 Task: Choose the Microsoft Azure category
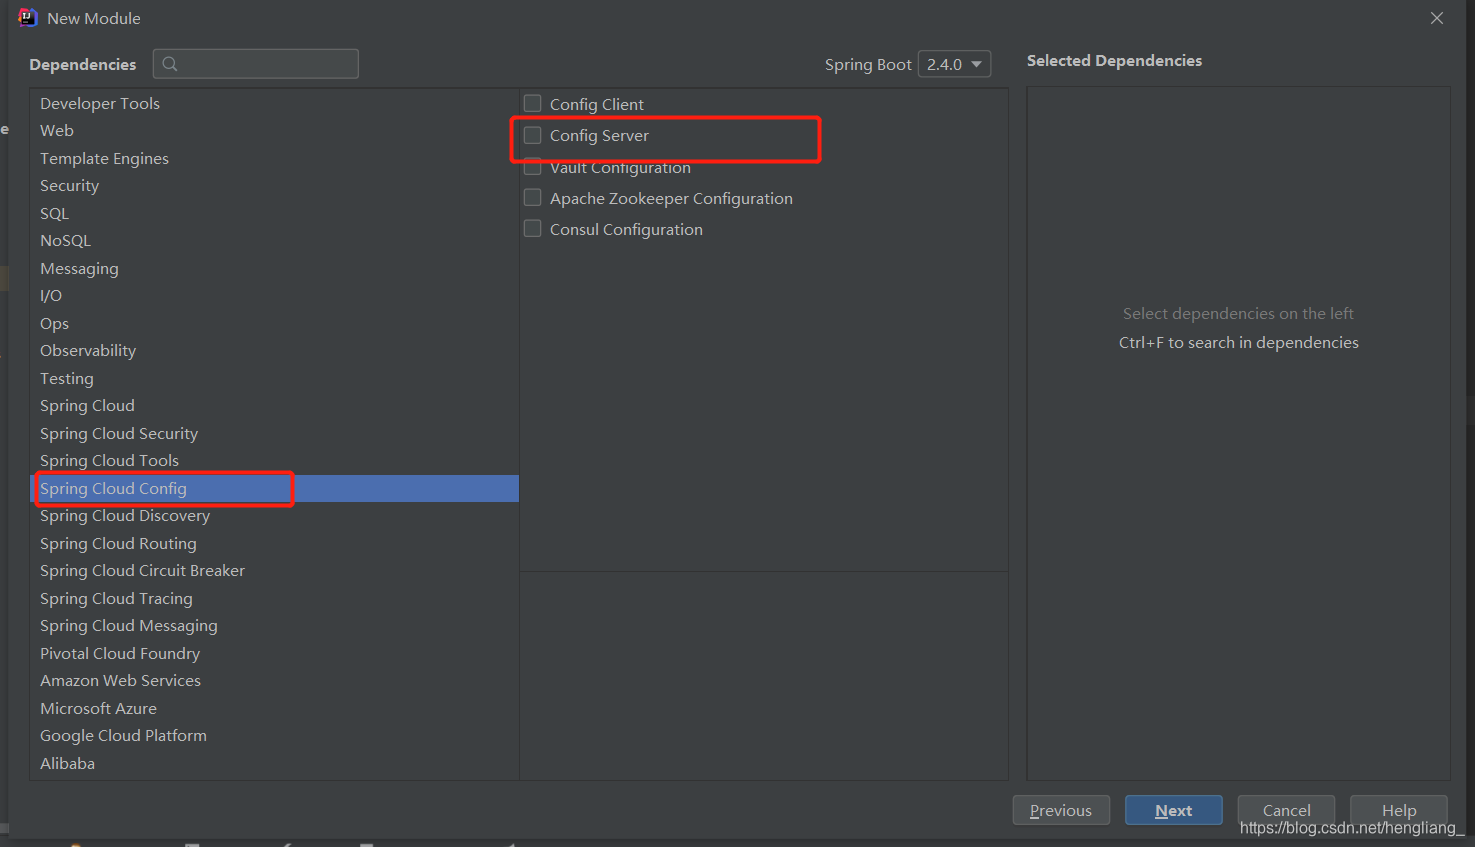[274, 708]
